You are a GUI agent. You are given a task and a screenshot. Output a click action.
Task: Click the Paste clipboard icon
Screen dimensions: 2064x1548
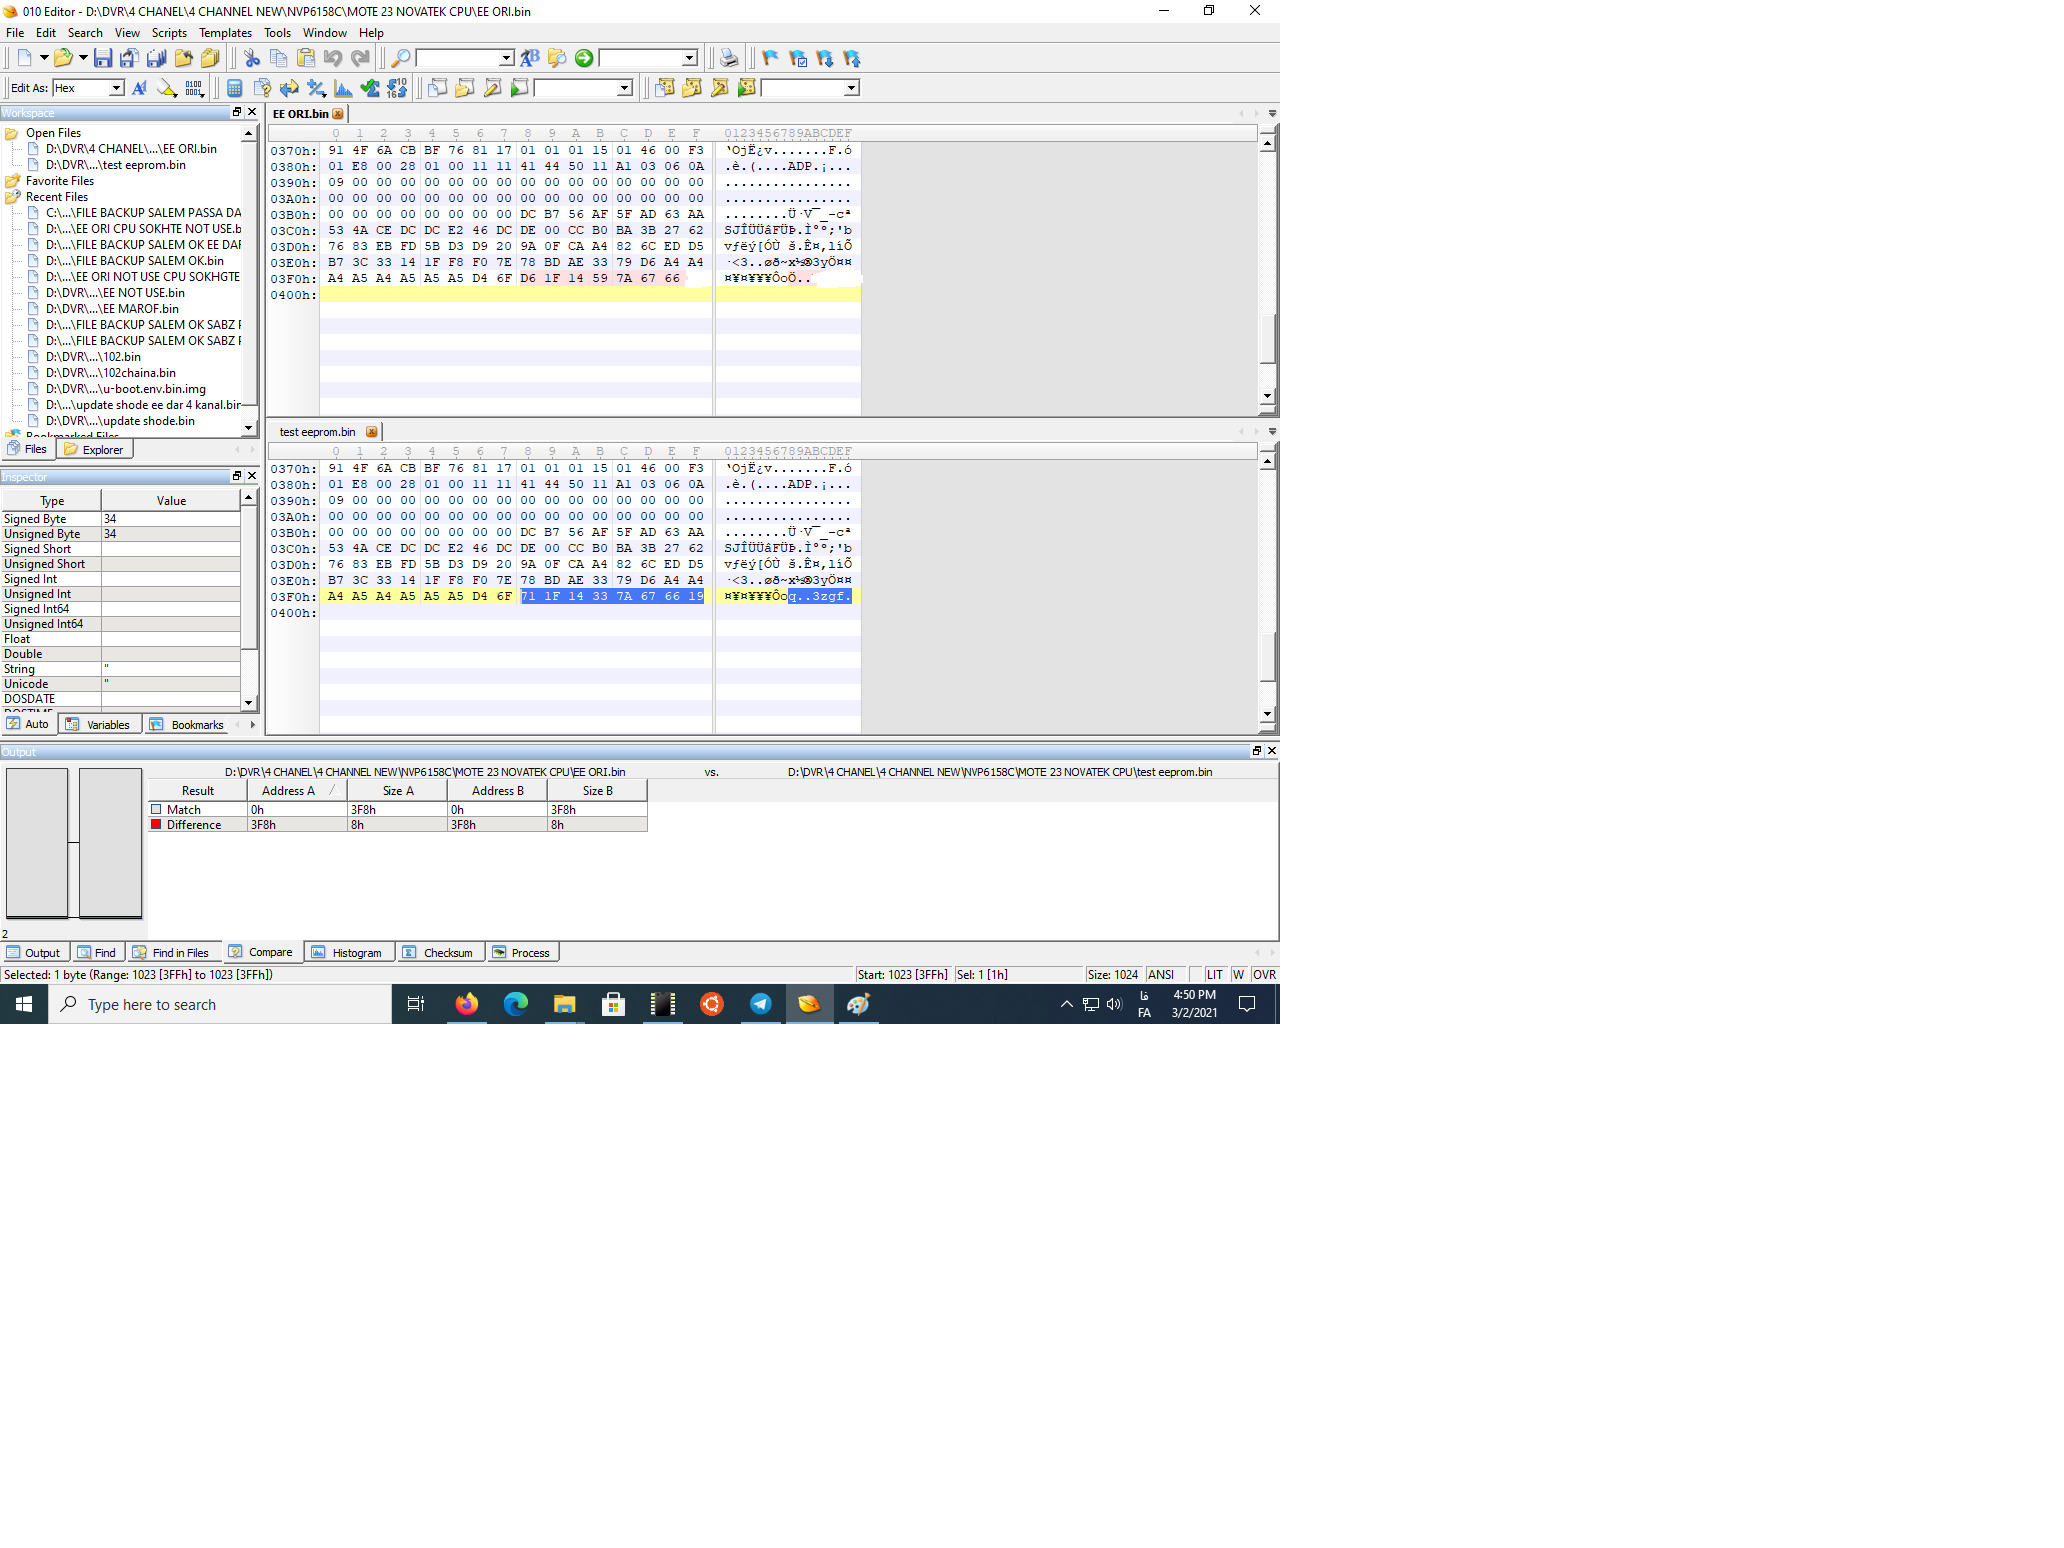[x=306, y=58]
